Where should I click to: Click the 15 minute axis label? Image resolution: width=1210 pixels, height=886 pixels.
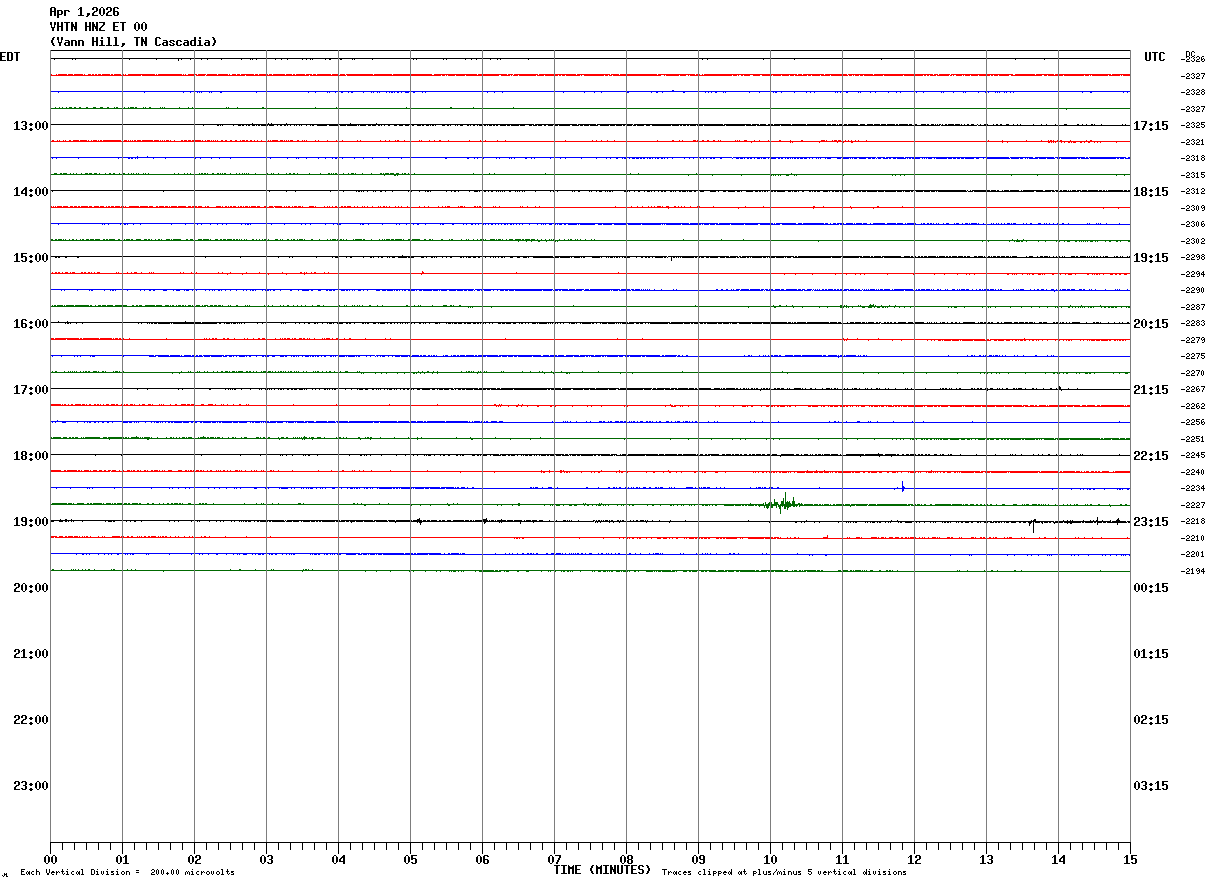(1130, 859)
